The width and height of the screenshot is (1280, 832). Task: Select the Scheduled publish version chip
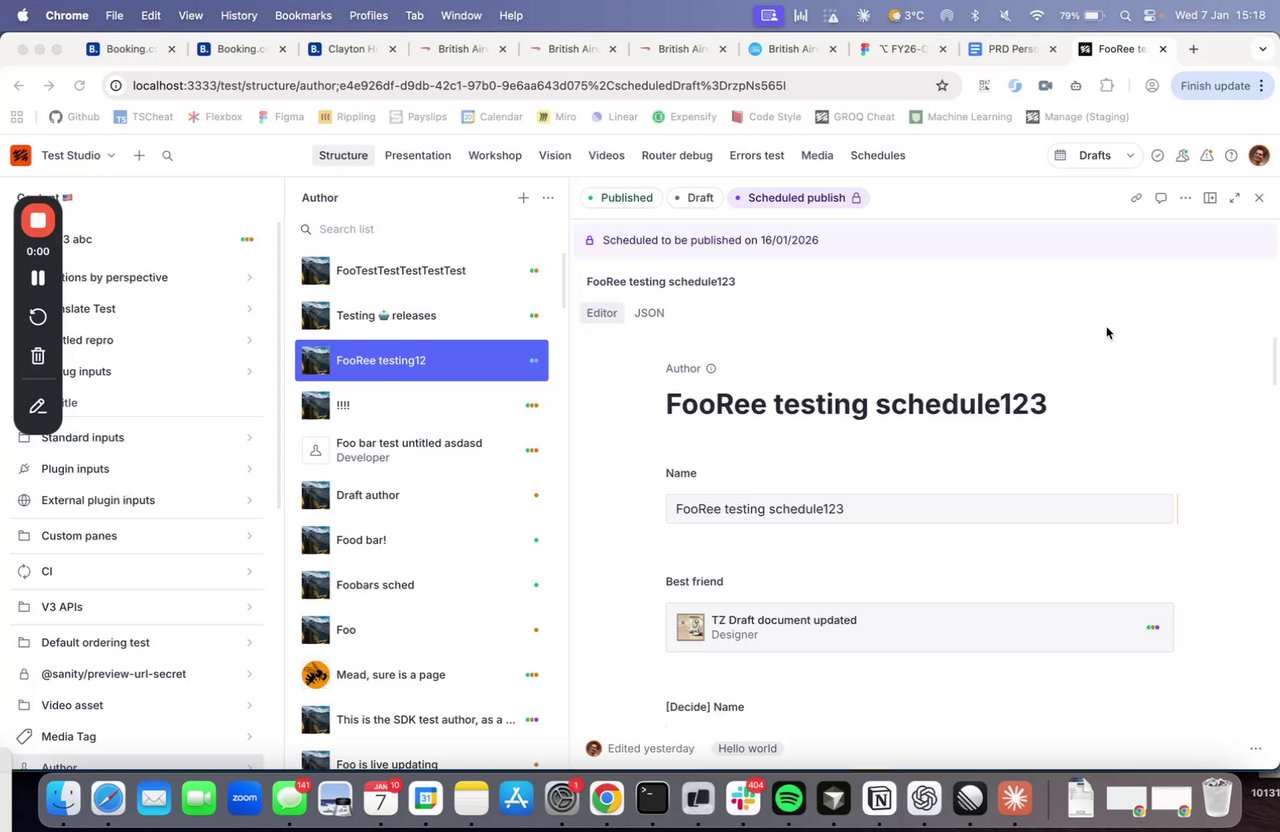798,198
